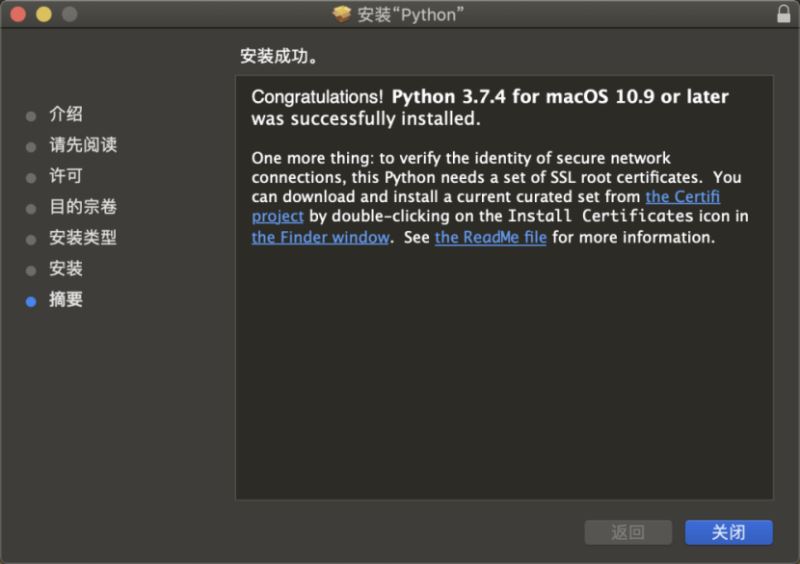Select the 安装 step in sidebar

pos(66,268)
